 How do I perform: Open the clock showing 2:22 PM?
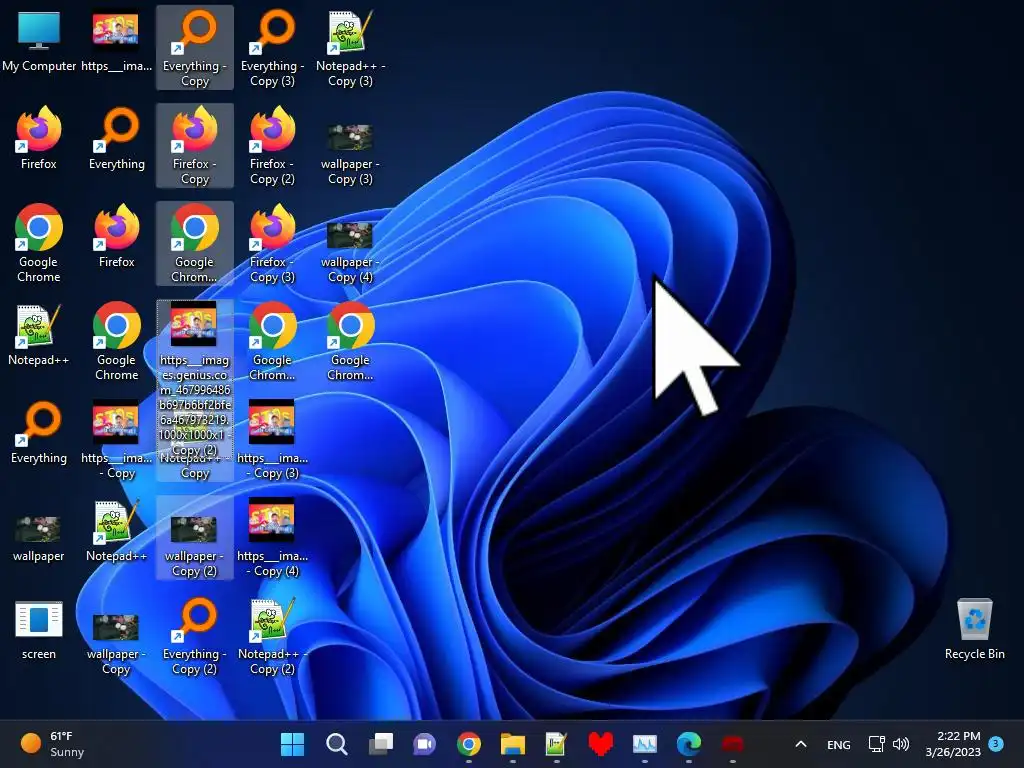point(953,744)
